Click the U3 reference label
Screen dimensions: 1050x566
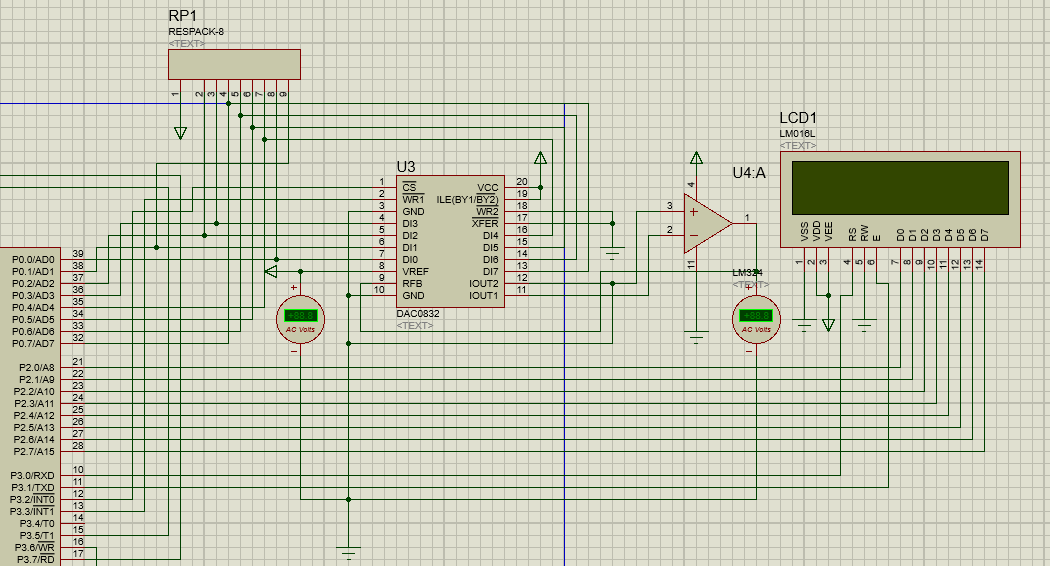click(406, 167)
